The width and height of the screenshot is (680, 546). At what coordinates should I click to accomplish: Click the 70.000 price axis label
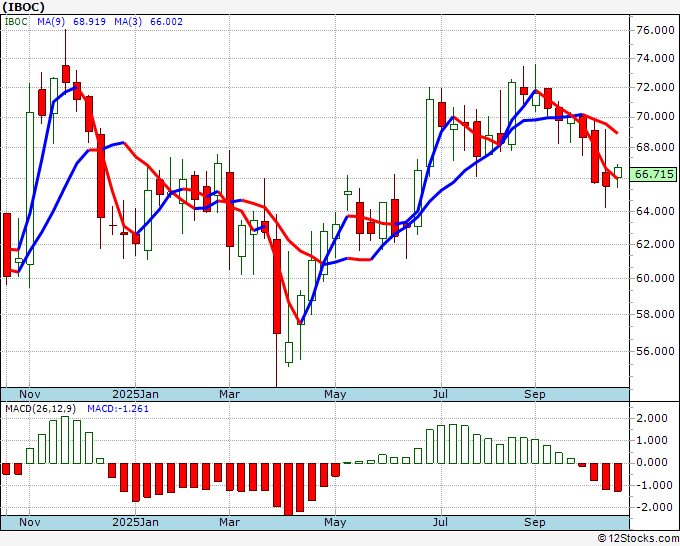point(654,116)
